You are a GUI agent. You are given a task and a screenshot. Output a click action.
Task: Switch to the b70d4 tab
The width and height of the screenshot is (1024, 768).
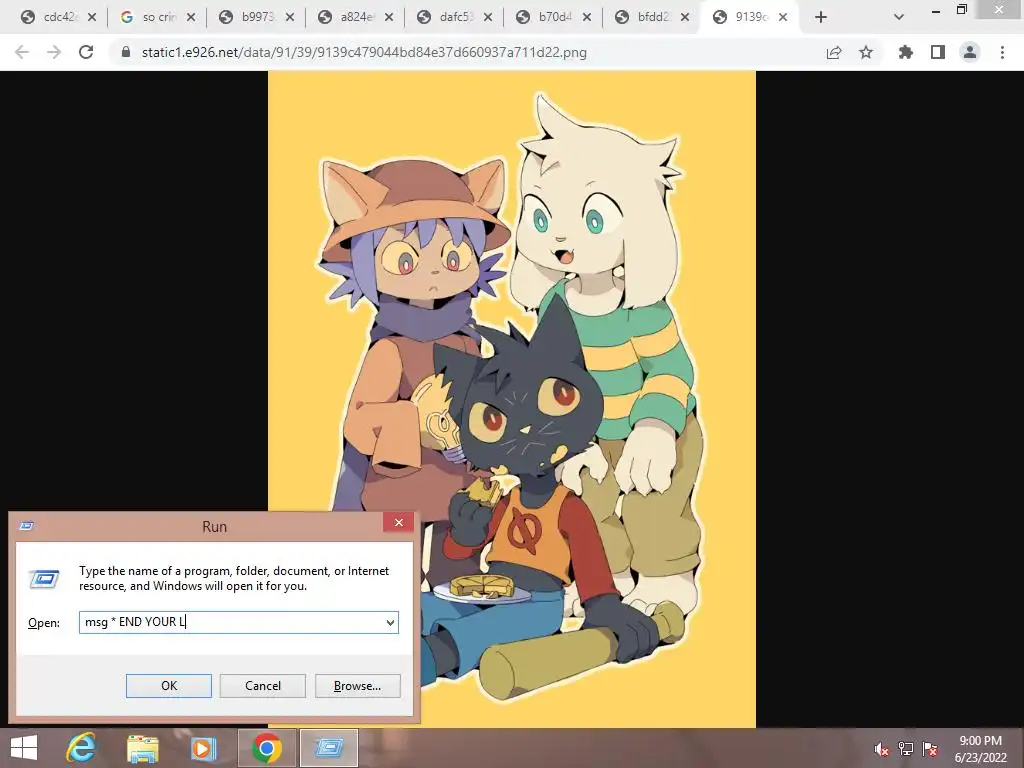pos(545,17)
